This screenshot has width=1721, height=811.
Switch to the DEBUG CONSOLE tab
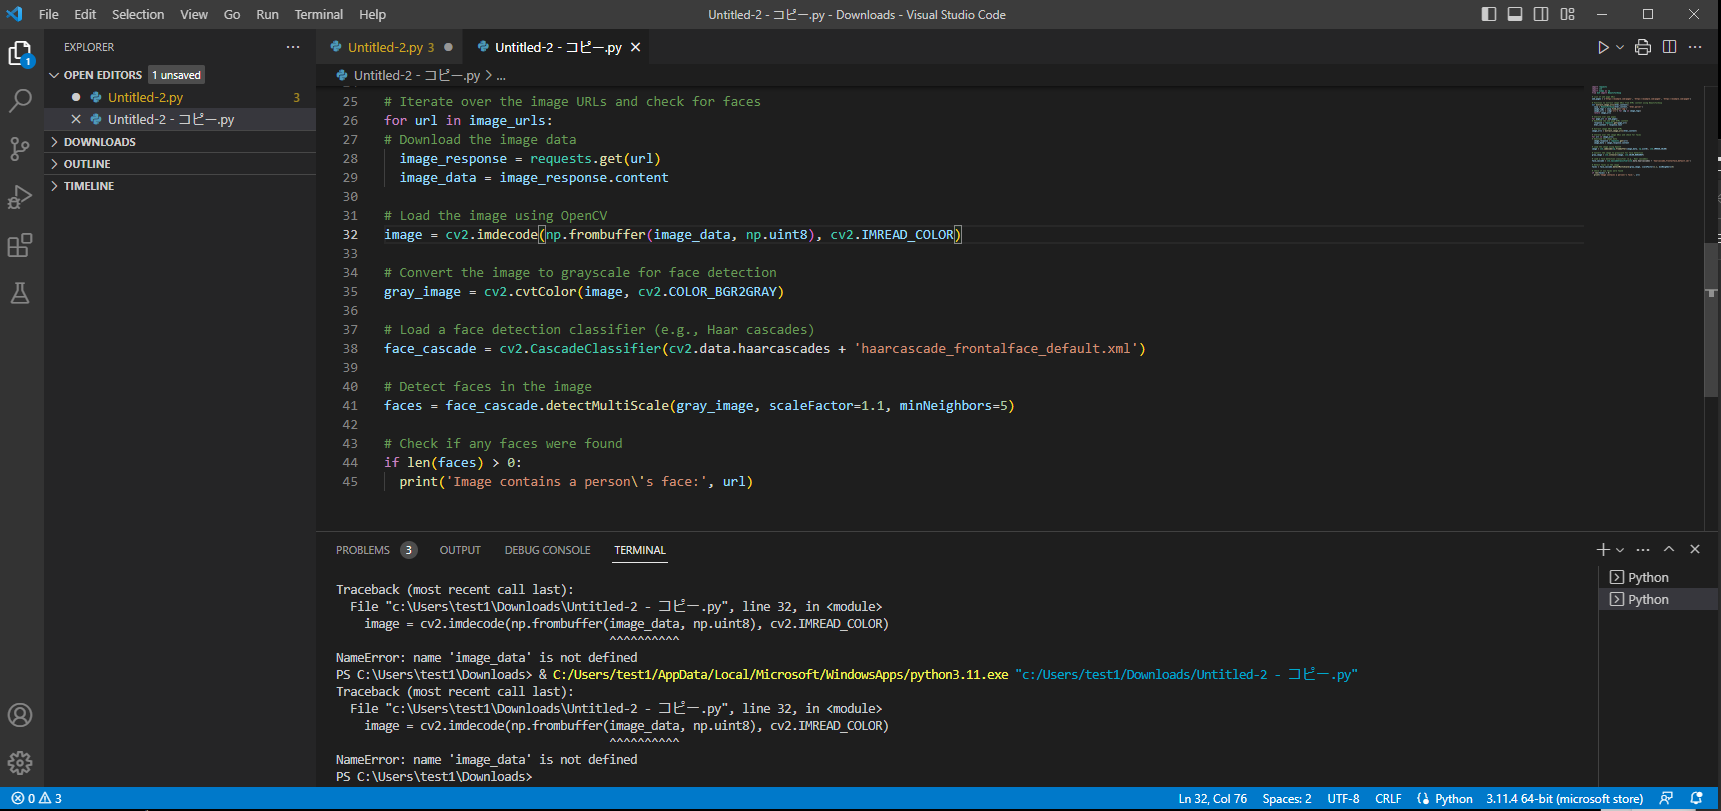[x=547, y=550]
